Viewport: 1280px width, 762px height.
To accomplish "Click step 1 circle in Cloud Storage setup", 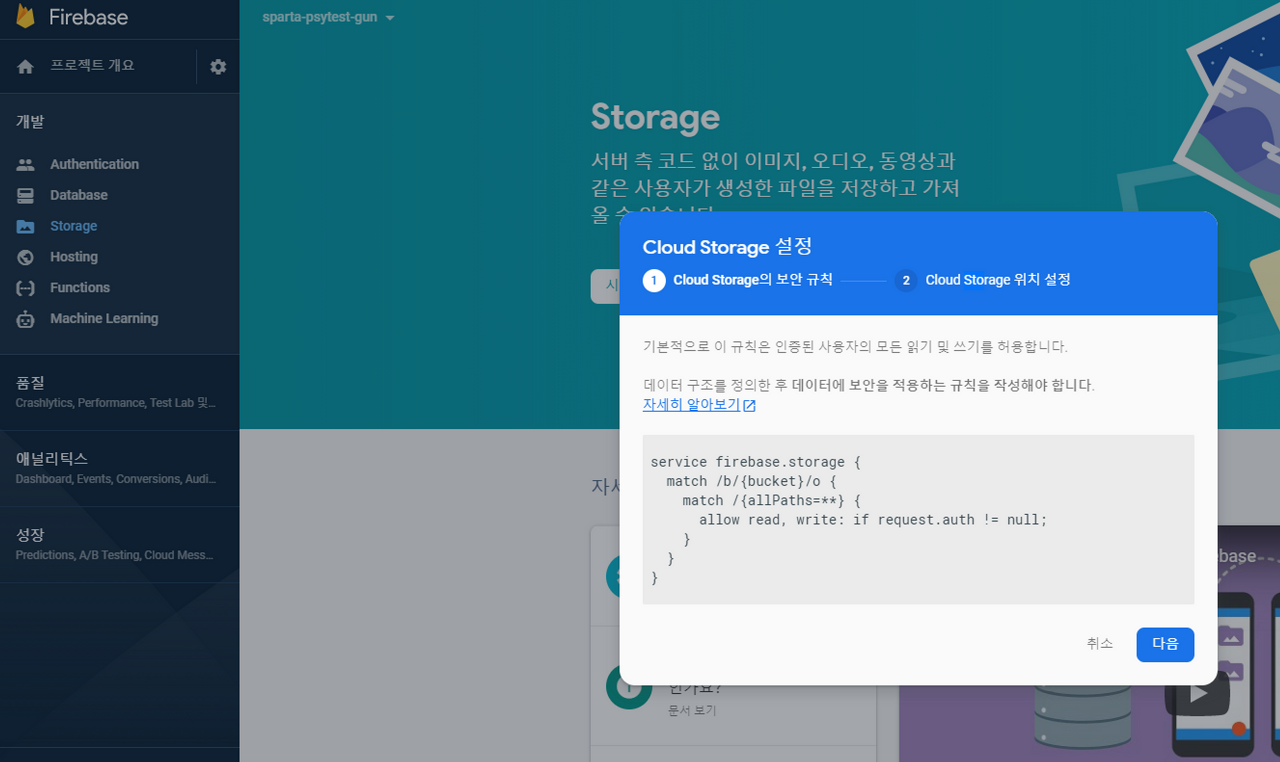I will [654, 280].
